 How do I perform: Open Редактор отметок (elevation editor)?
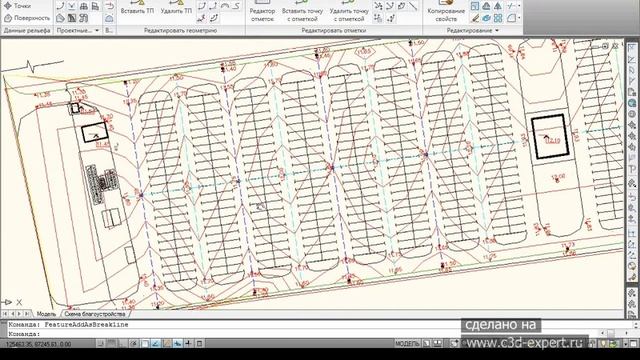262,11
